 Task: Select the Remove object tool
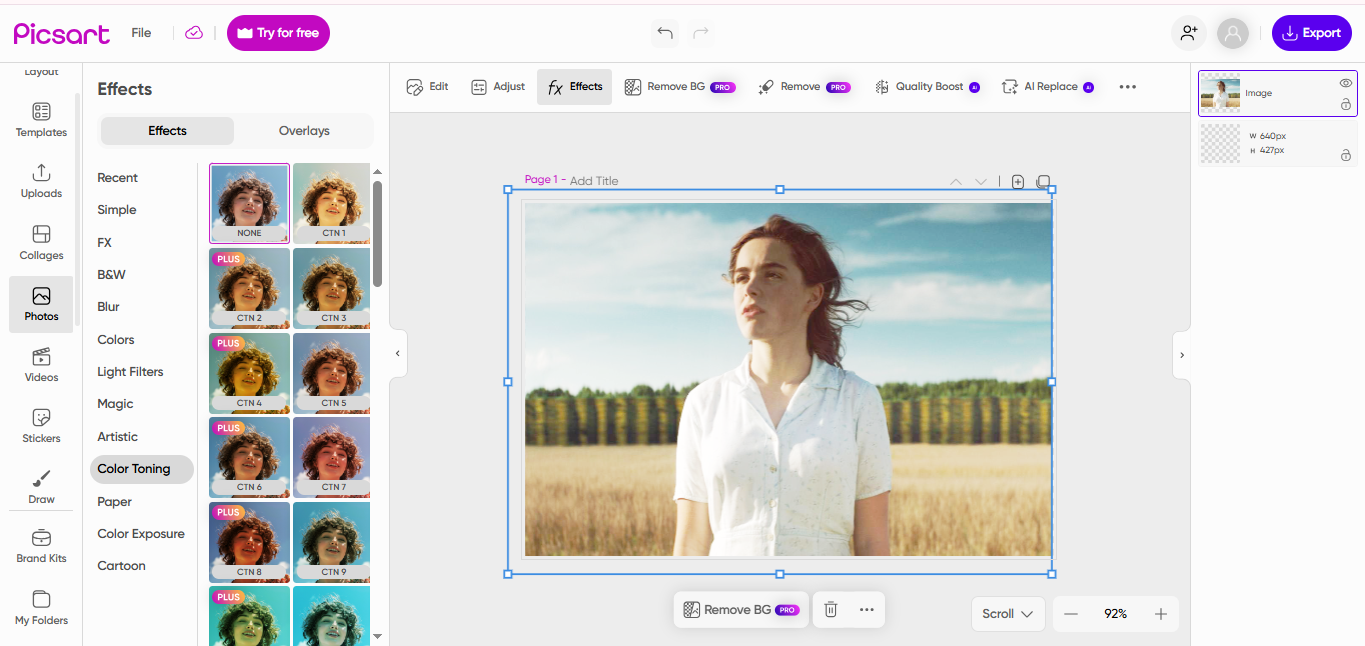804,87
